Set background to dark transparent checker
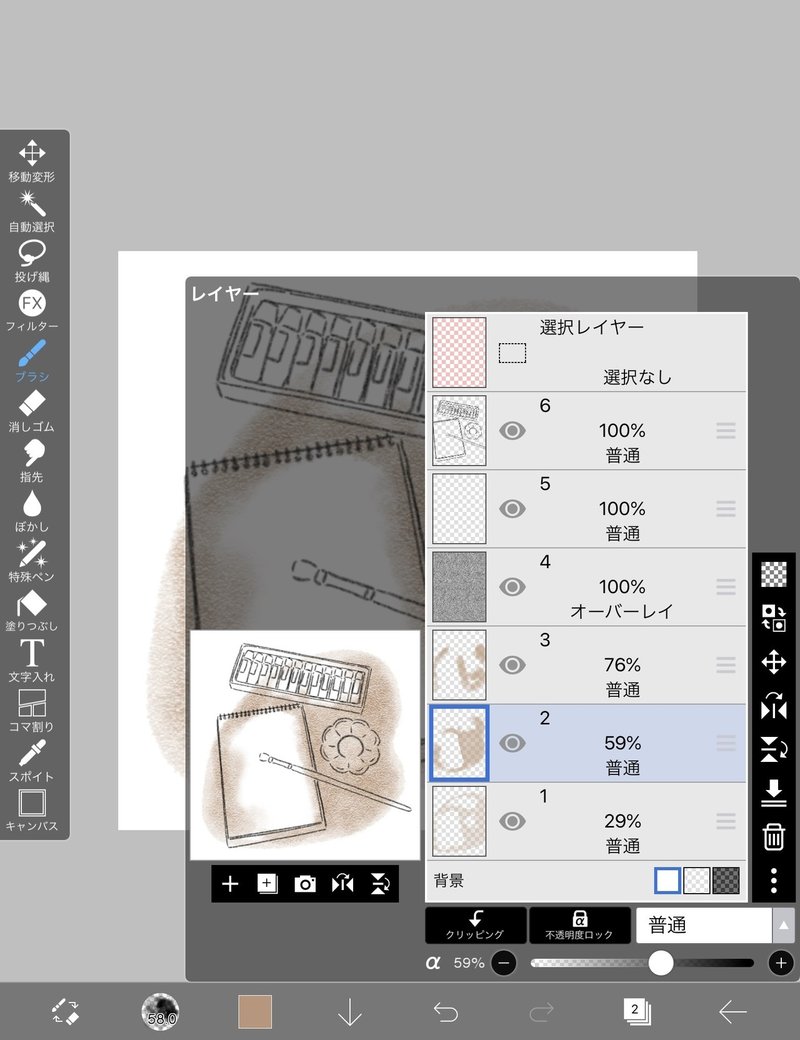The height and width of the screenshot is (1040, 800). (x=726, y=881)
